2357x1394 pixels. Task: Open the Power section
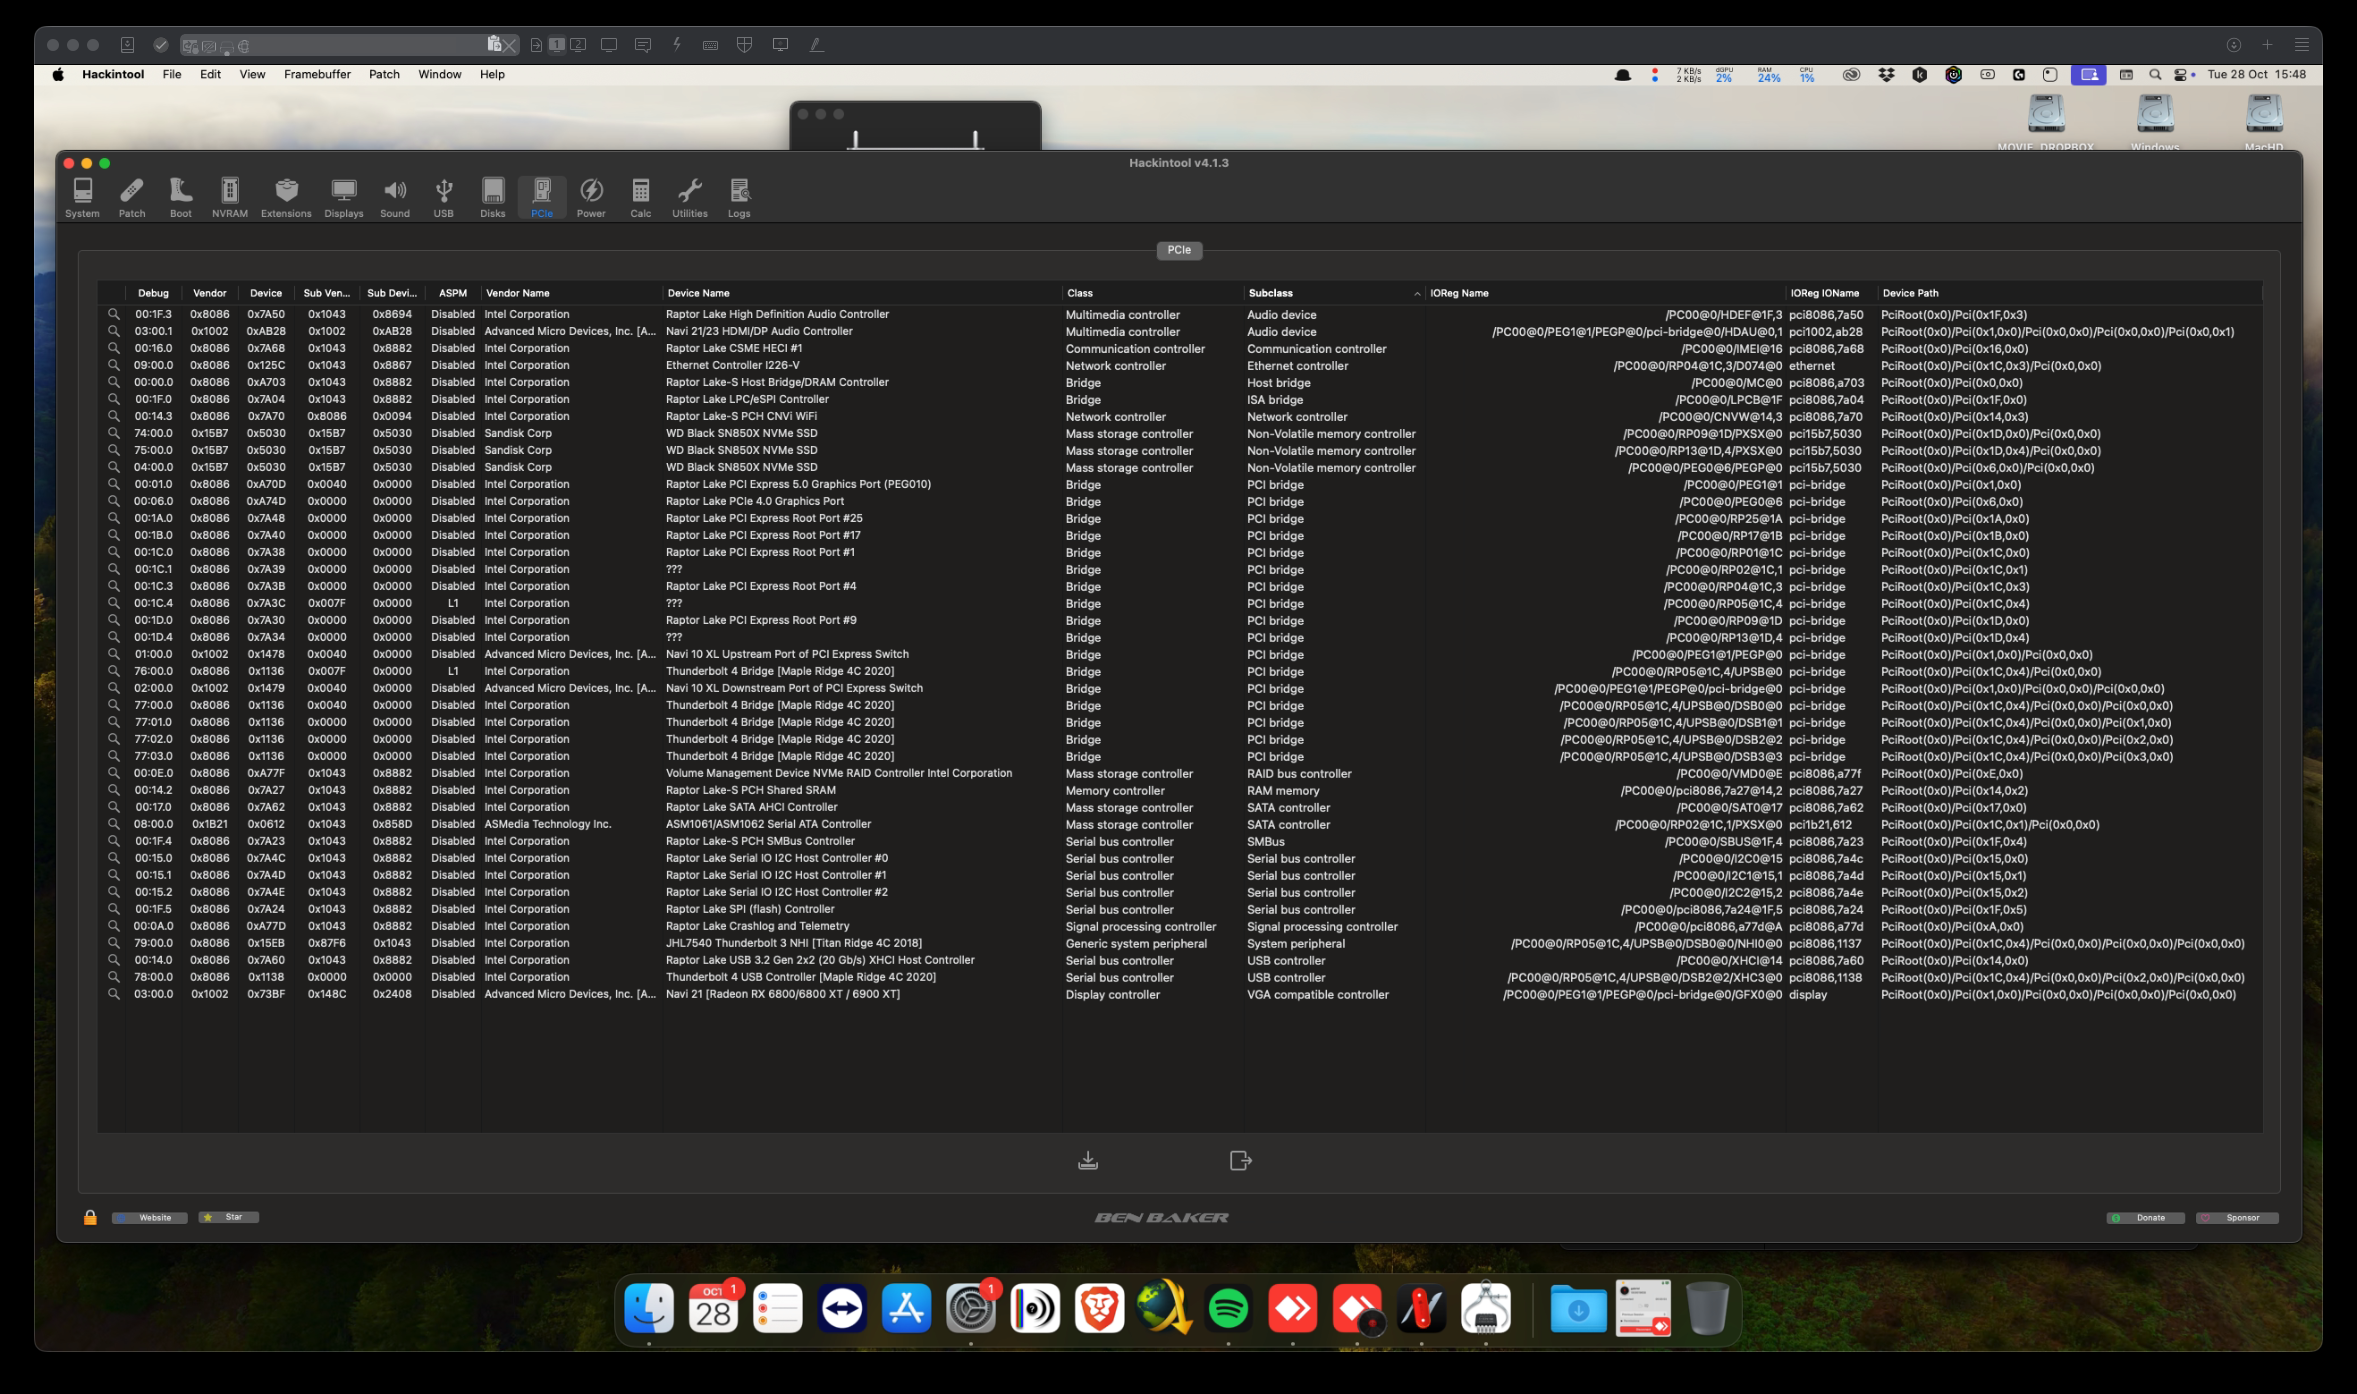tap(591, 196)
